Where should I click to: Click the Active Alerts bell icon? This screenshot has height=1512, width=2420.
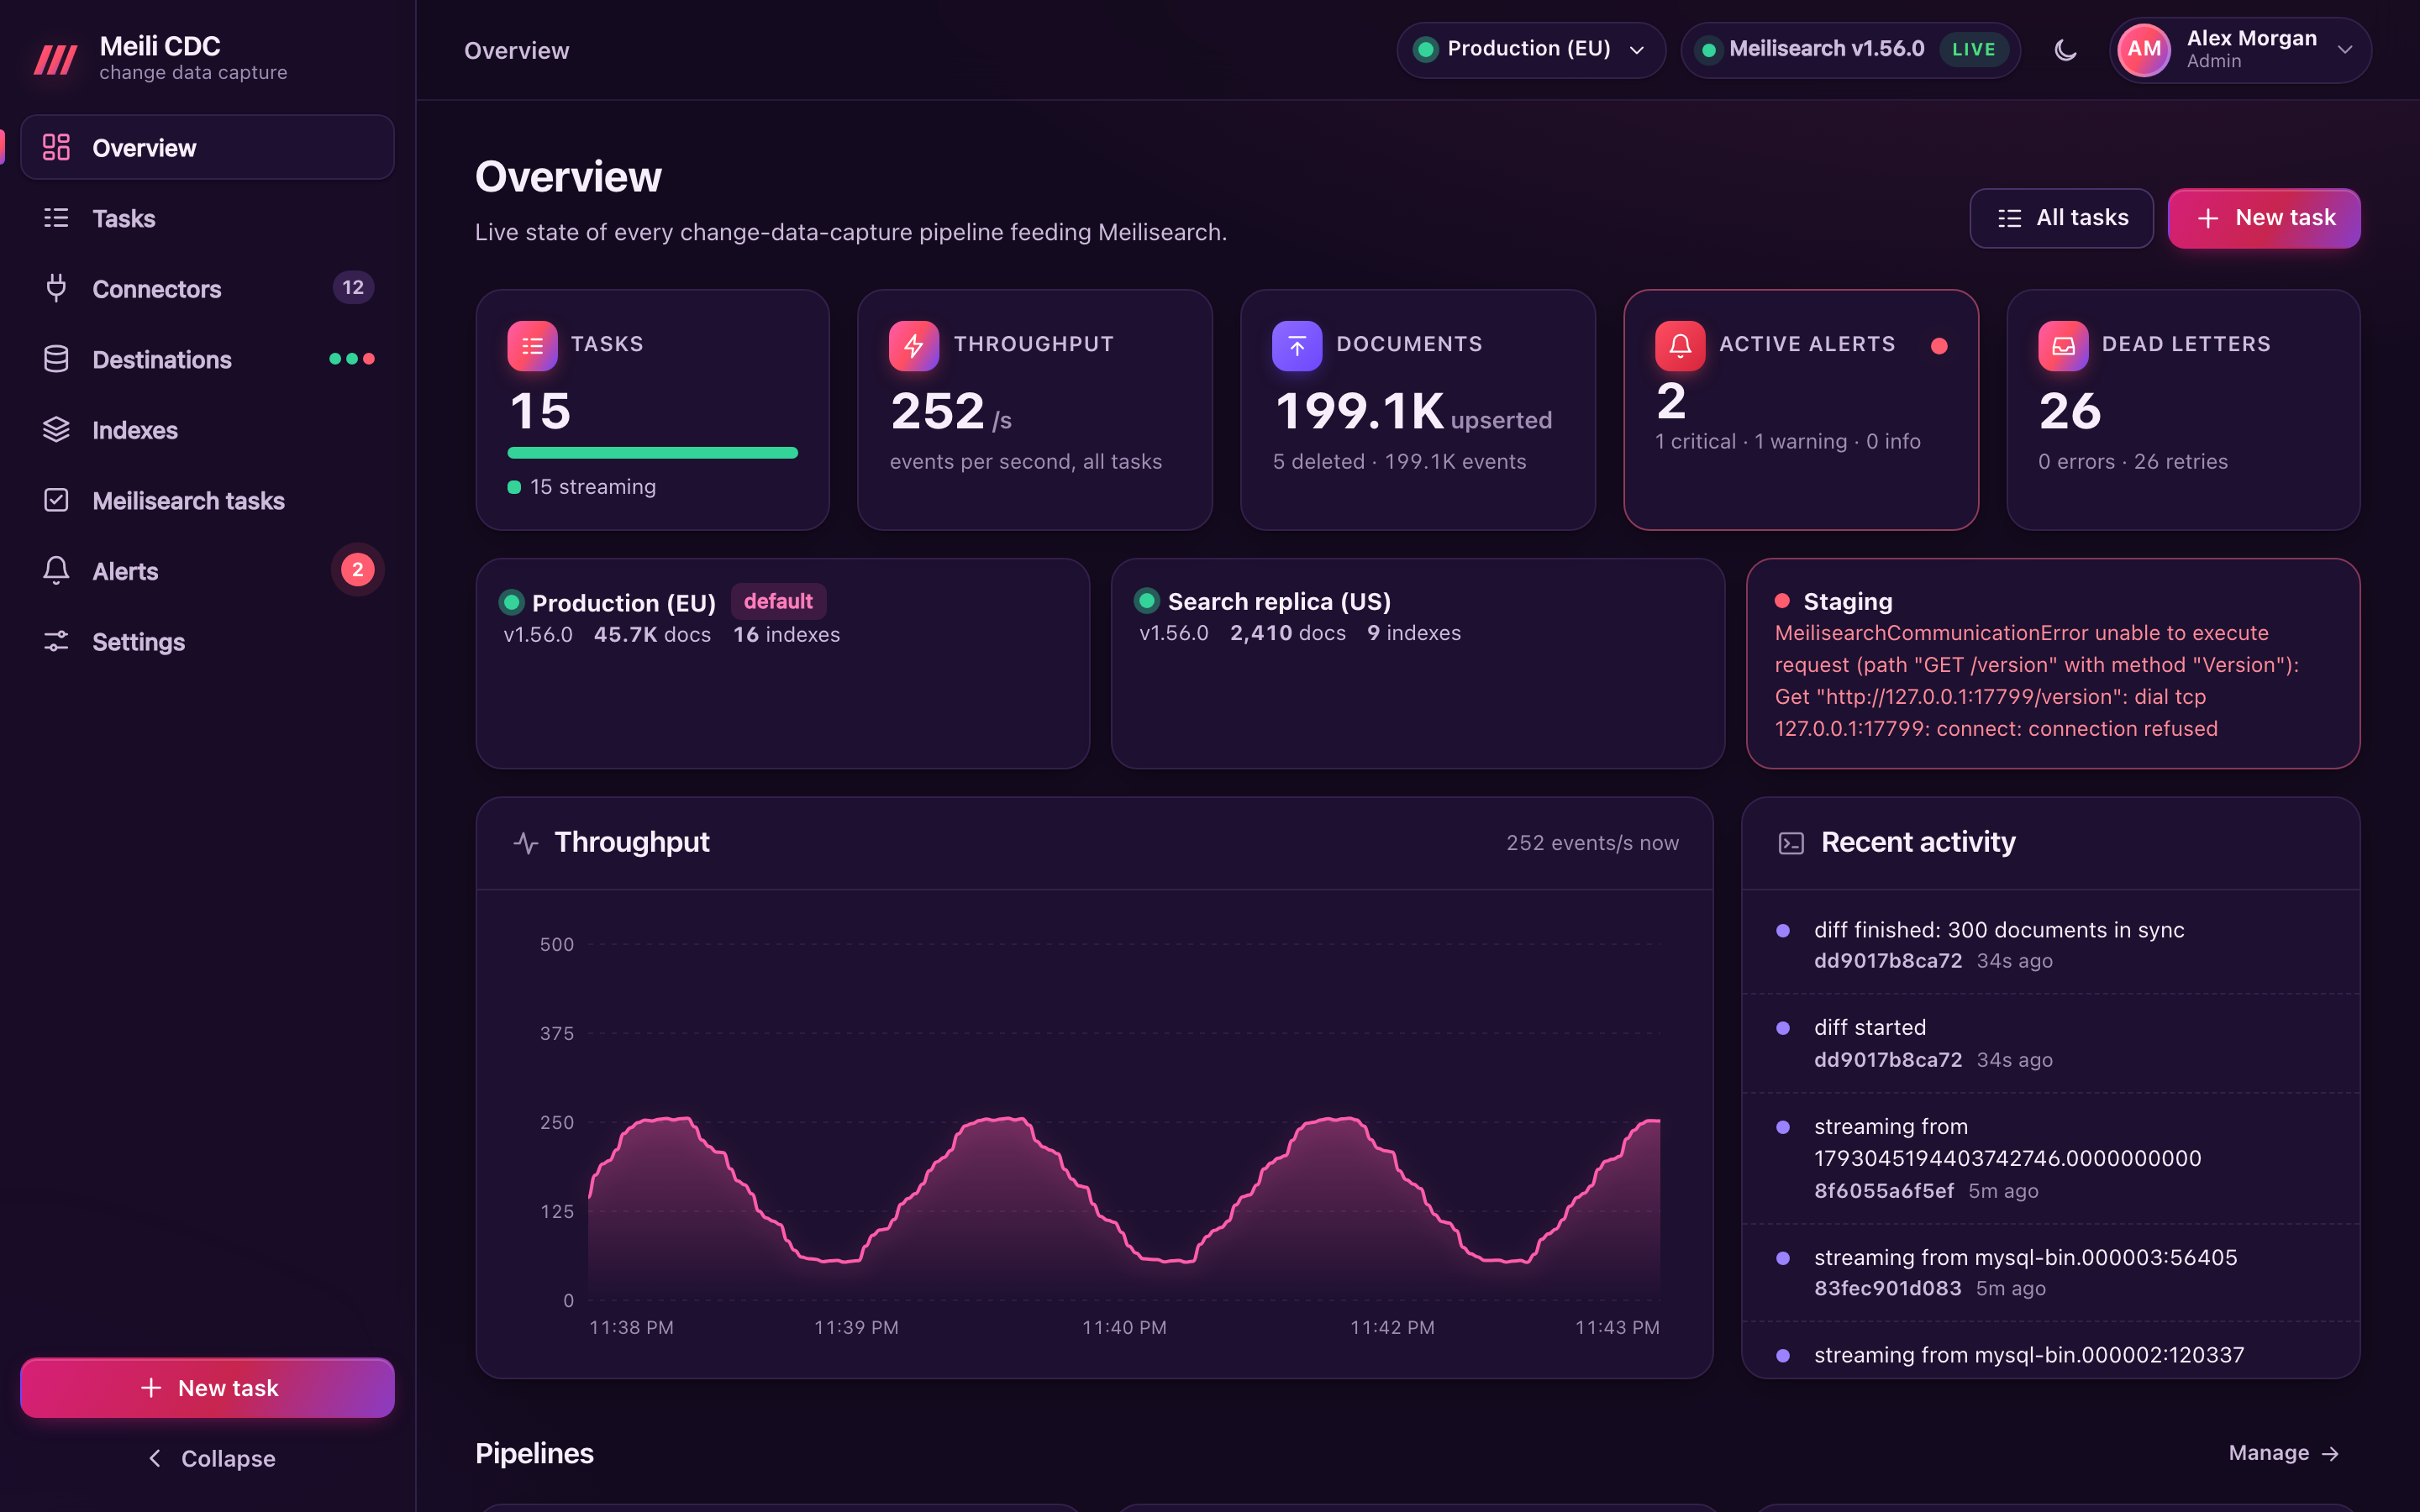click(x=1680, y=346)
